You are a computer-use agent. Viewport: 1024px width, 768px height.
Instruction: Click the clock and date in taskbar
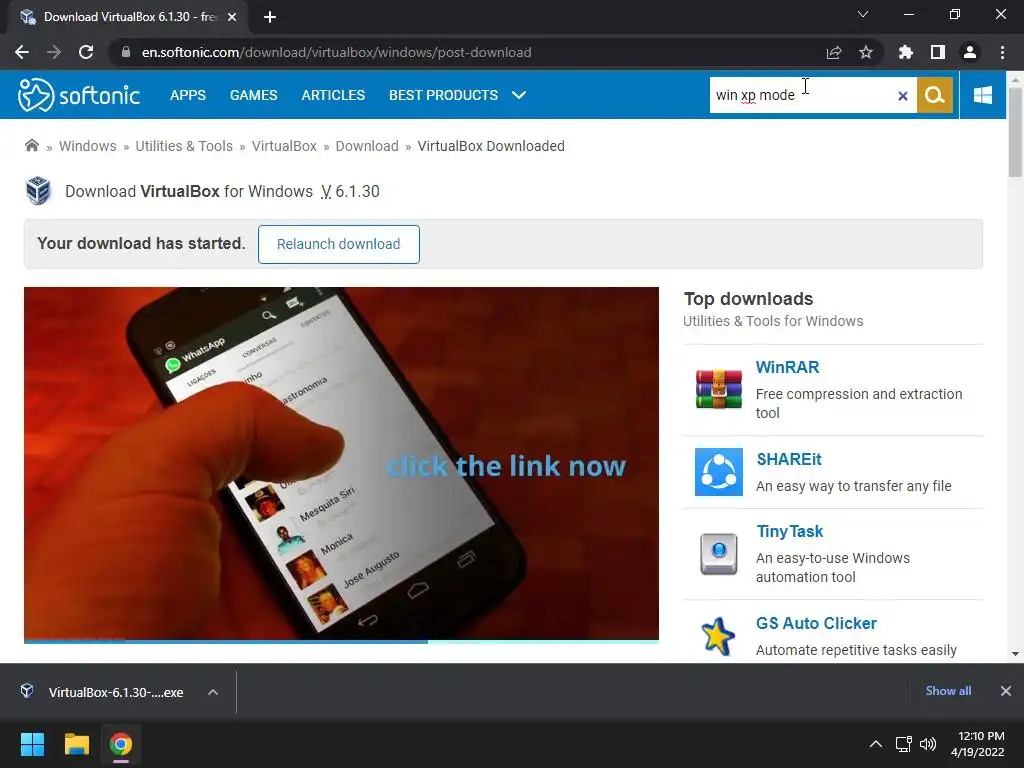(x=978, y=744)
